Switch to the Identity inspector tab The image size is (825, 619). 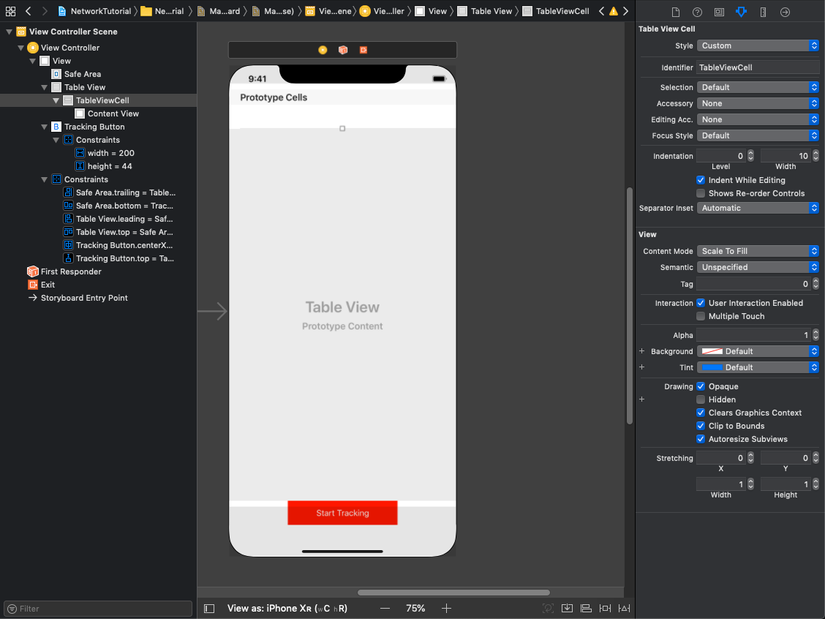pyautogui.click(x=719, y=12)
